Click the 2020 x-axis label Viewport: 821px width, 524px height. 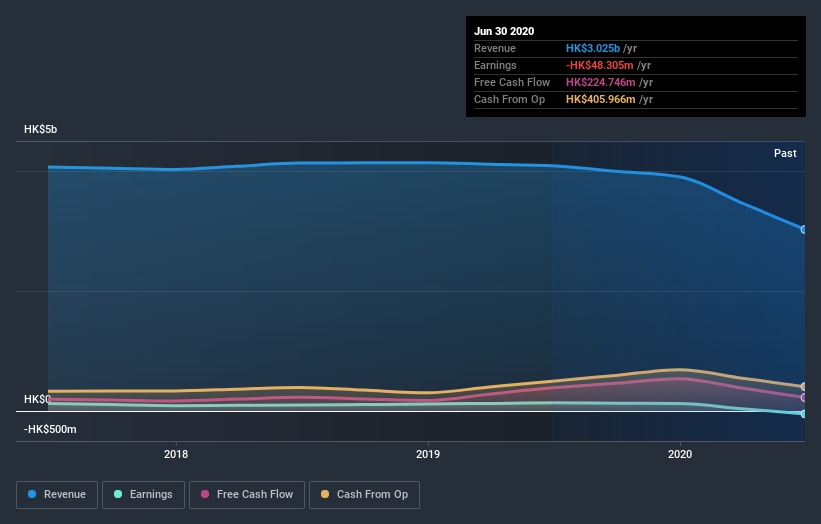coord(680,454)
